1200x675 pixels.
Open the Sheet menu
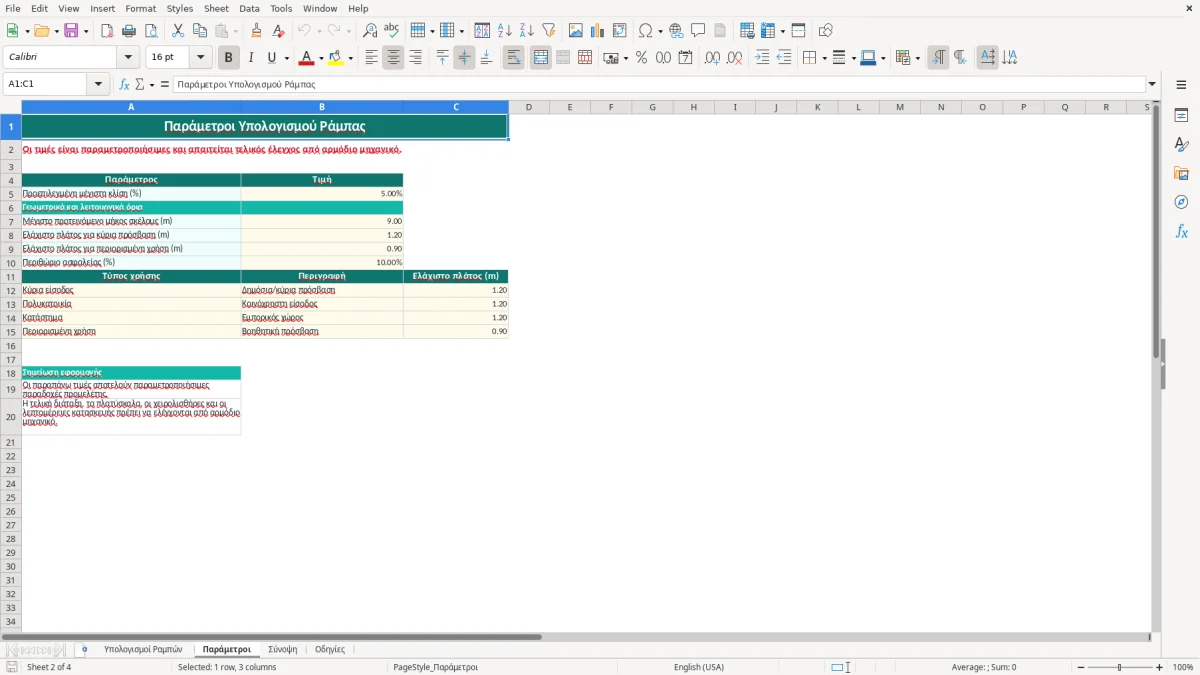coord(217,8)
